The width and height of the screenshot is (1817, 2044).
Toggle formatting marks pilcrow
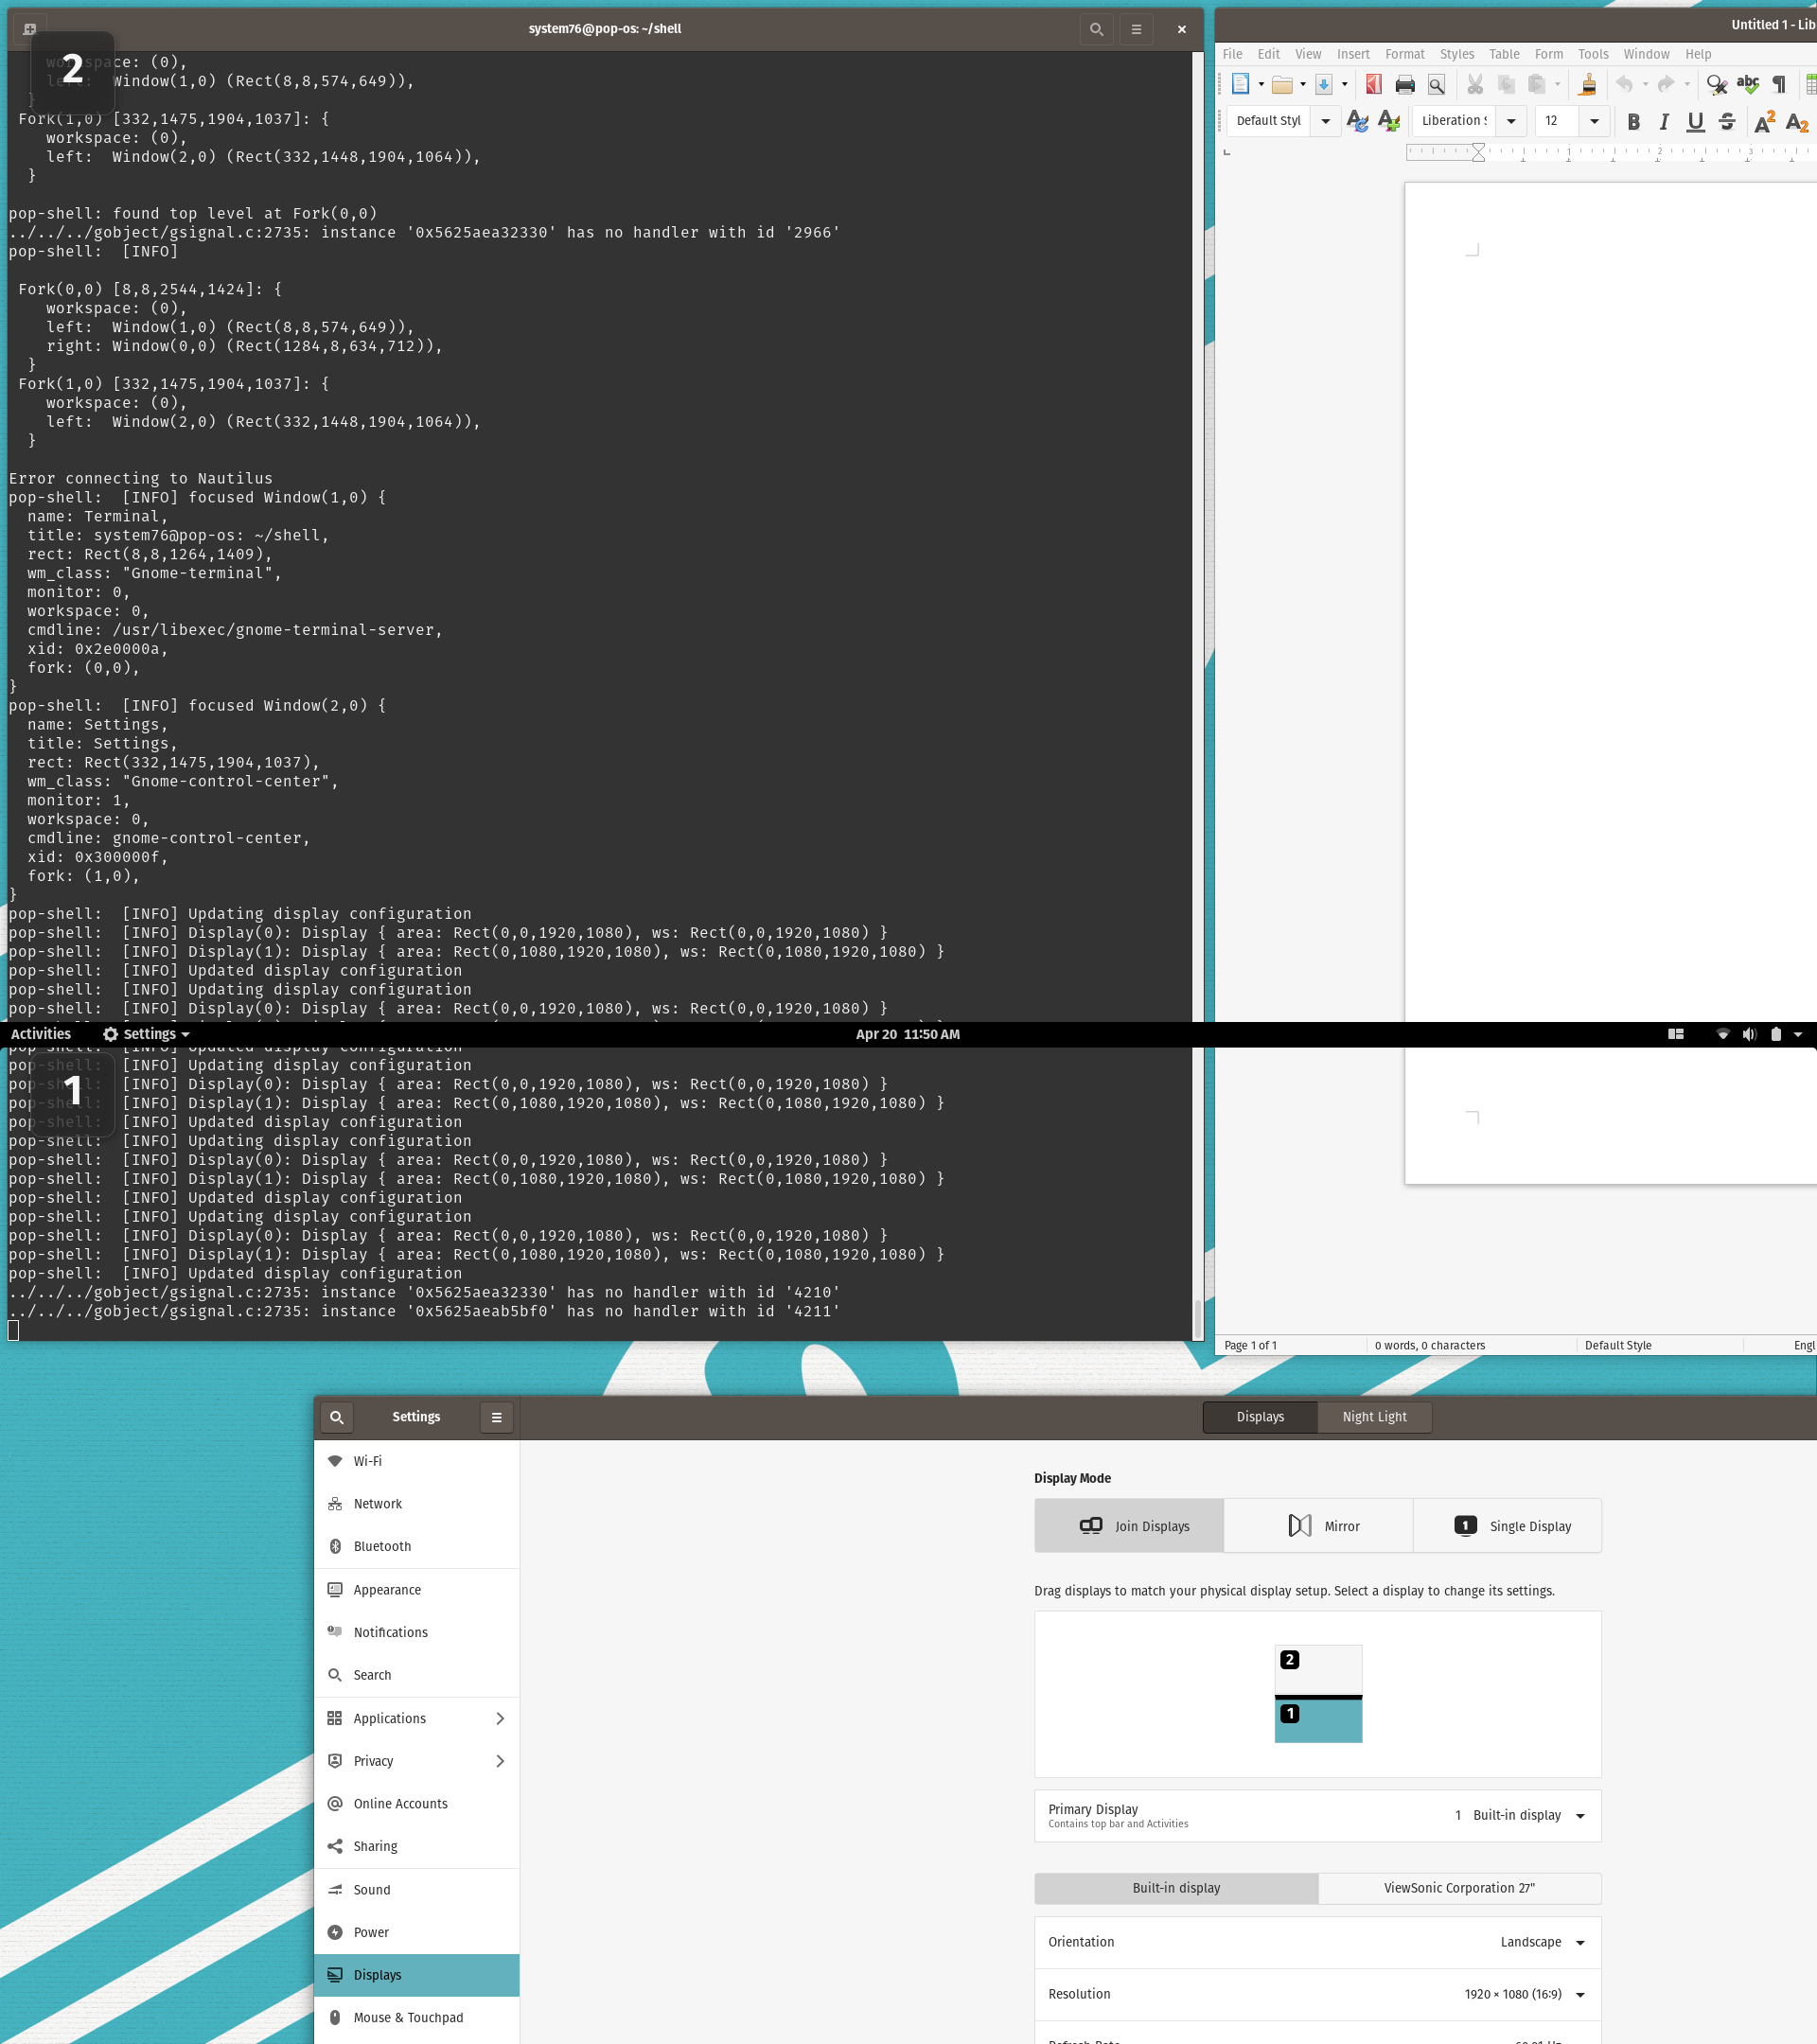[x=1779, y=85]
